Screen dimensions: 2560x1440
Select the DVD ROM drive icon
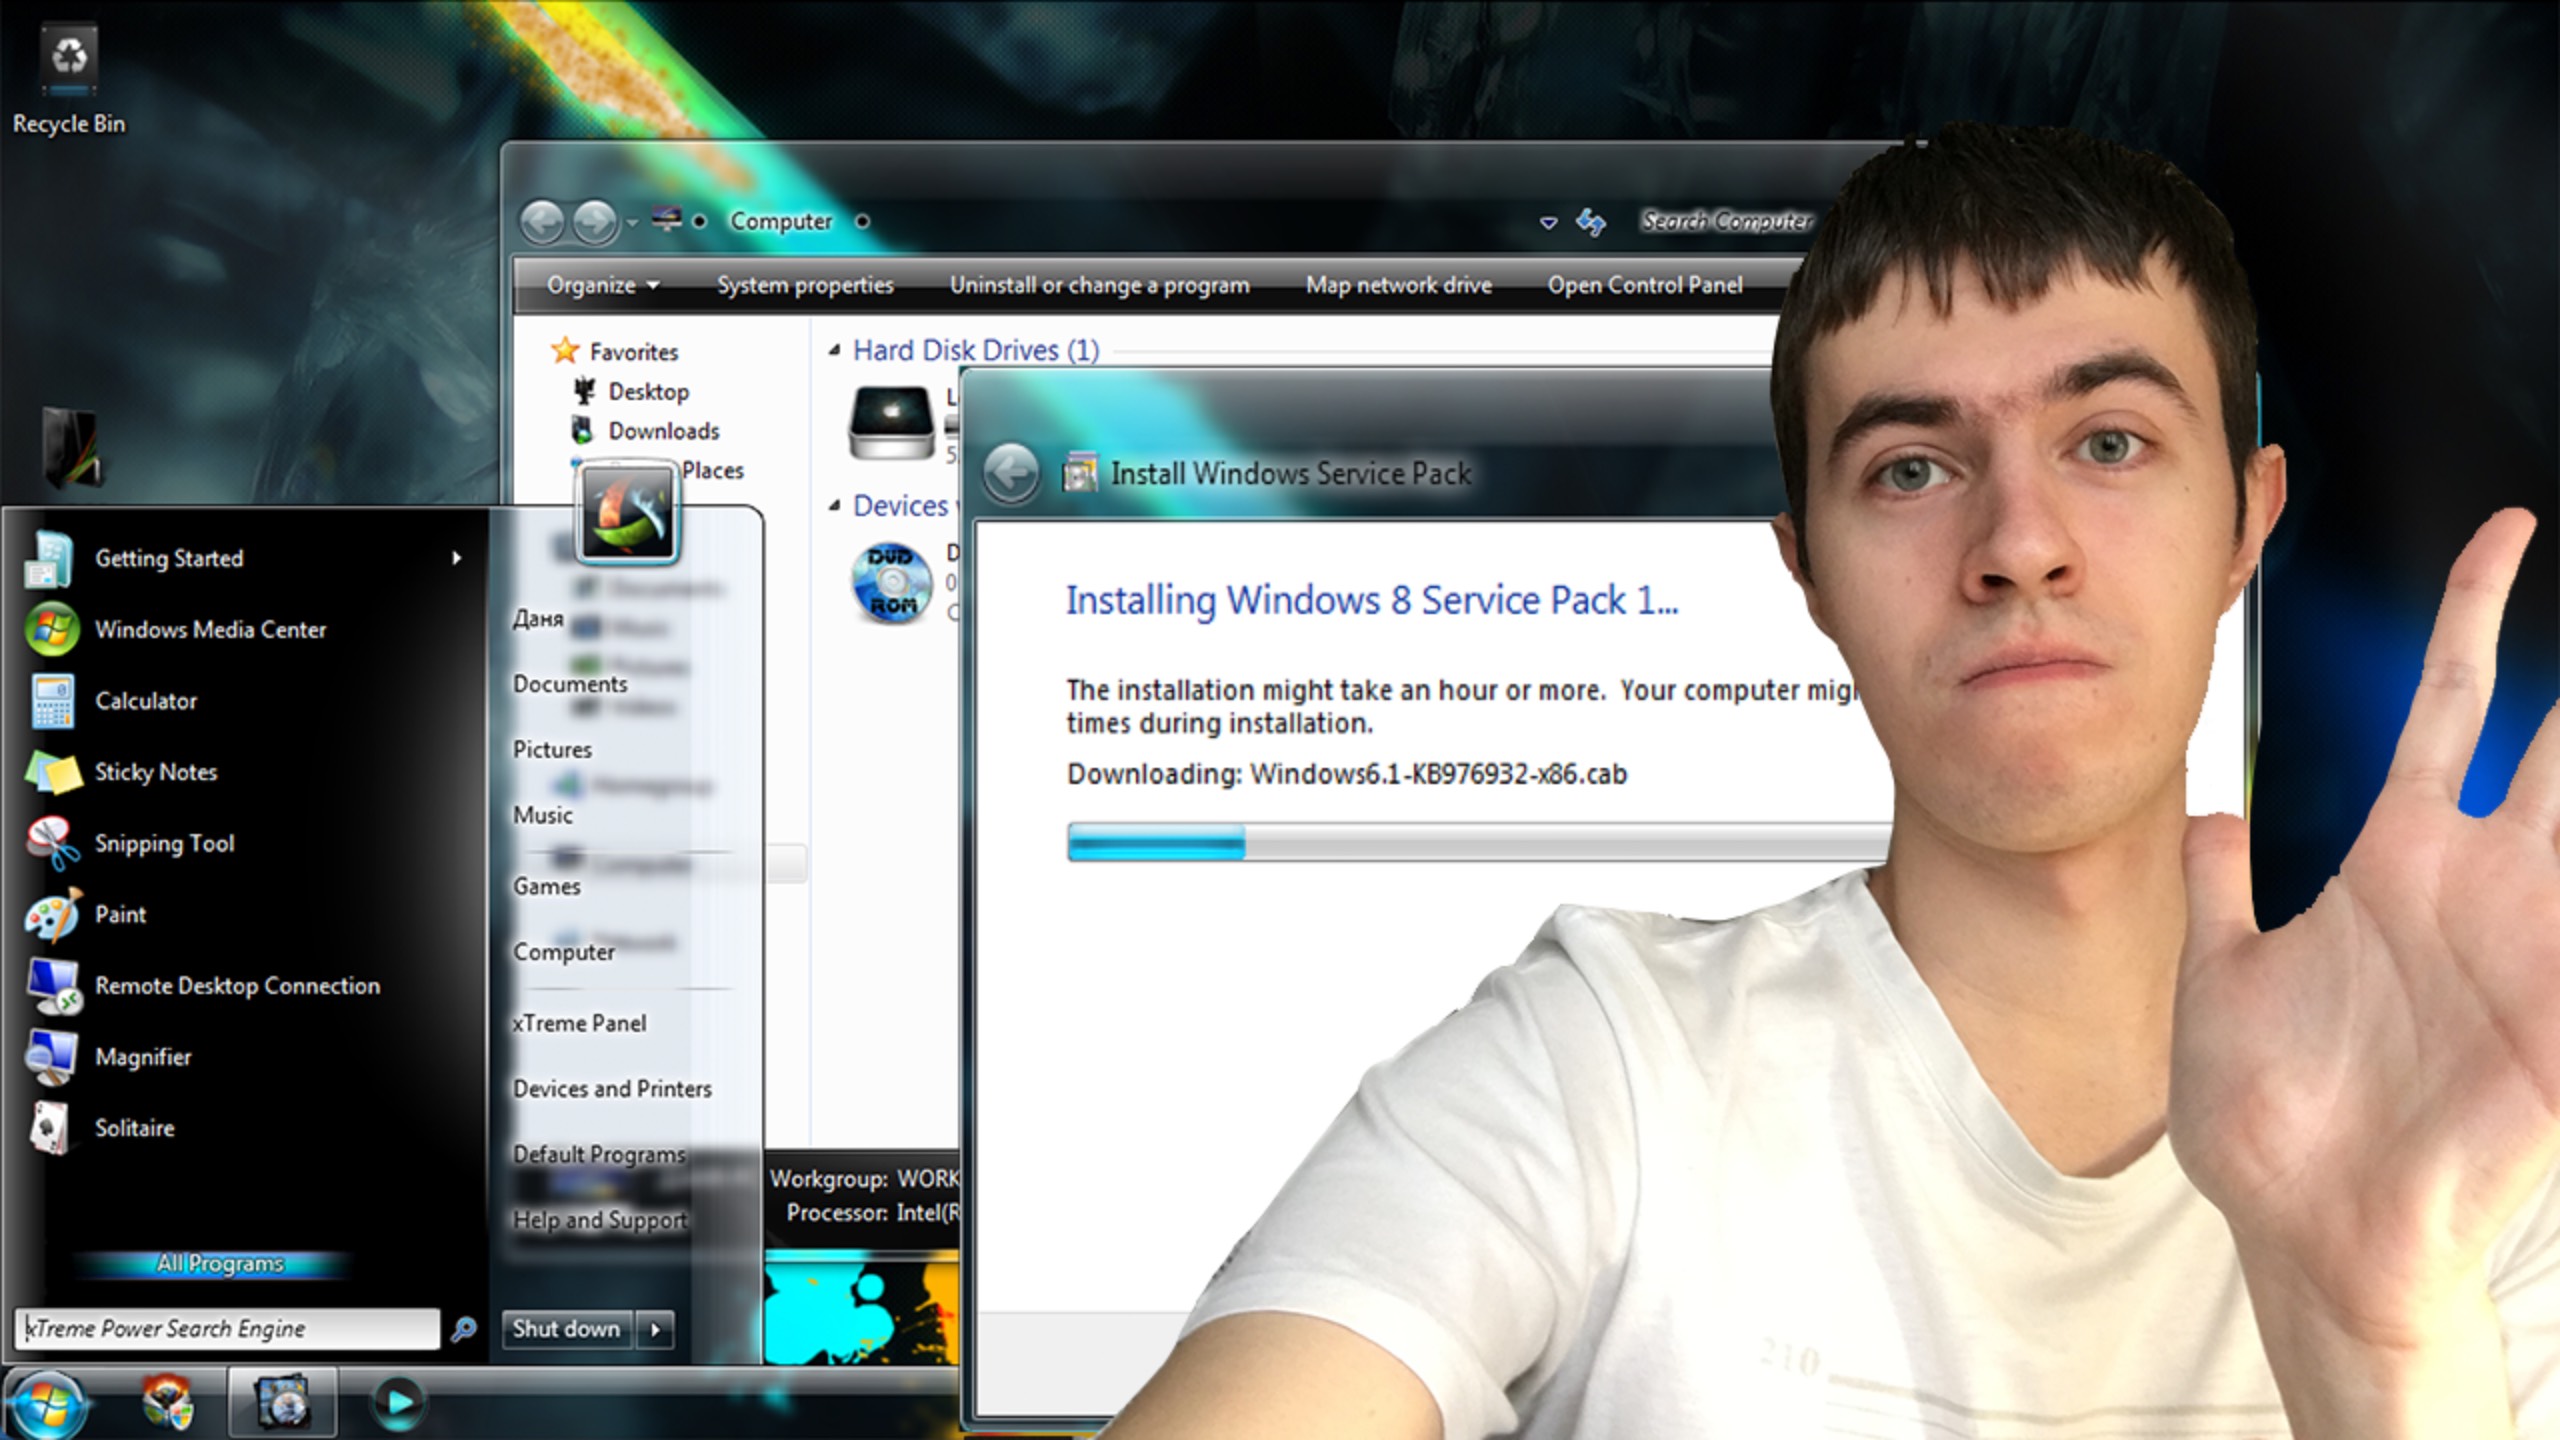(891, 582)
